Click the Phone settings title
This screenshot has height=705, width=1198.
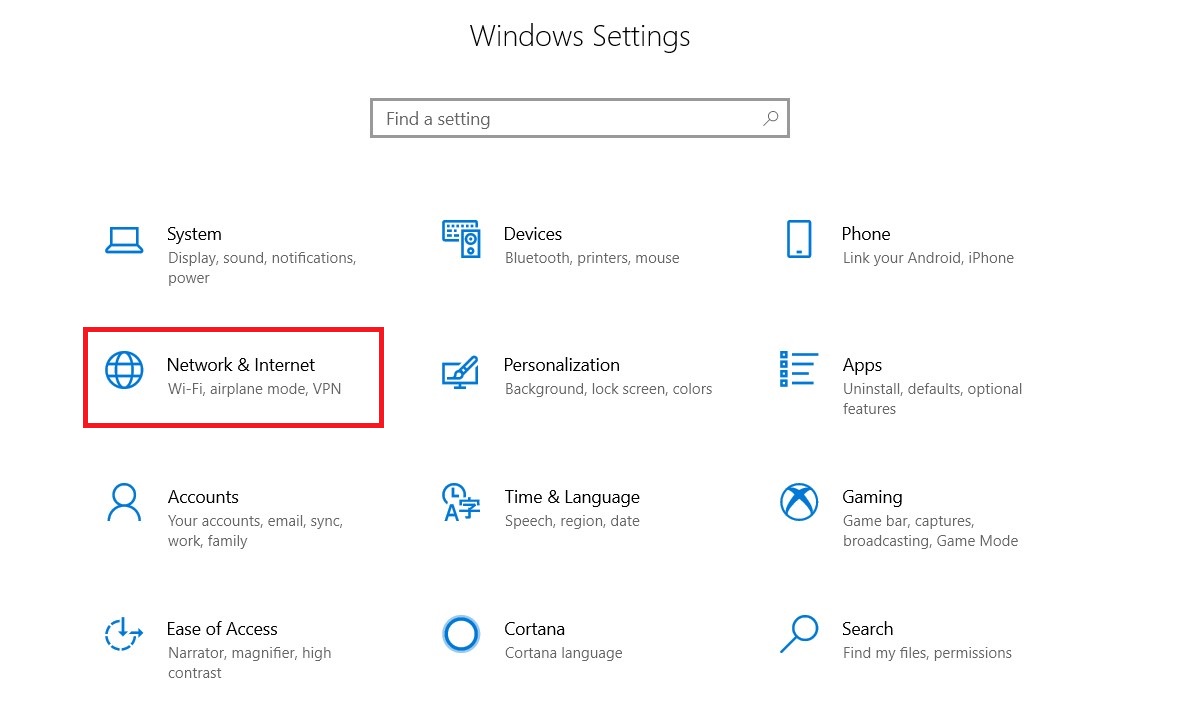point(866,234)
